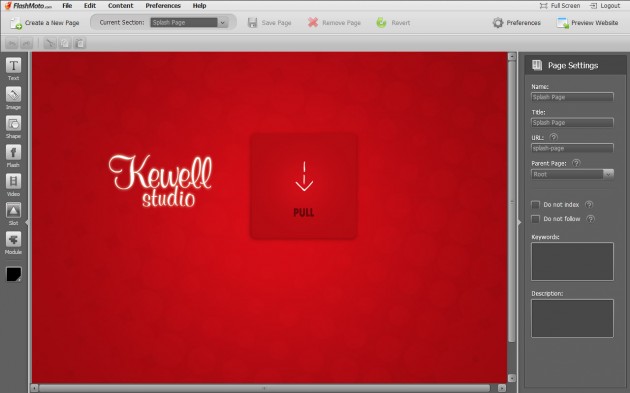Viewport: 630px width, 393px height.
Task: Click the canvas vertical scrollbar thumb
Action: (x=512, y=202)
